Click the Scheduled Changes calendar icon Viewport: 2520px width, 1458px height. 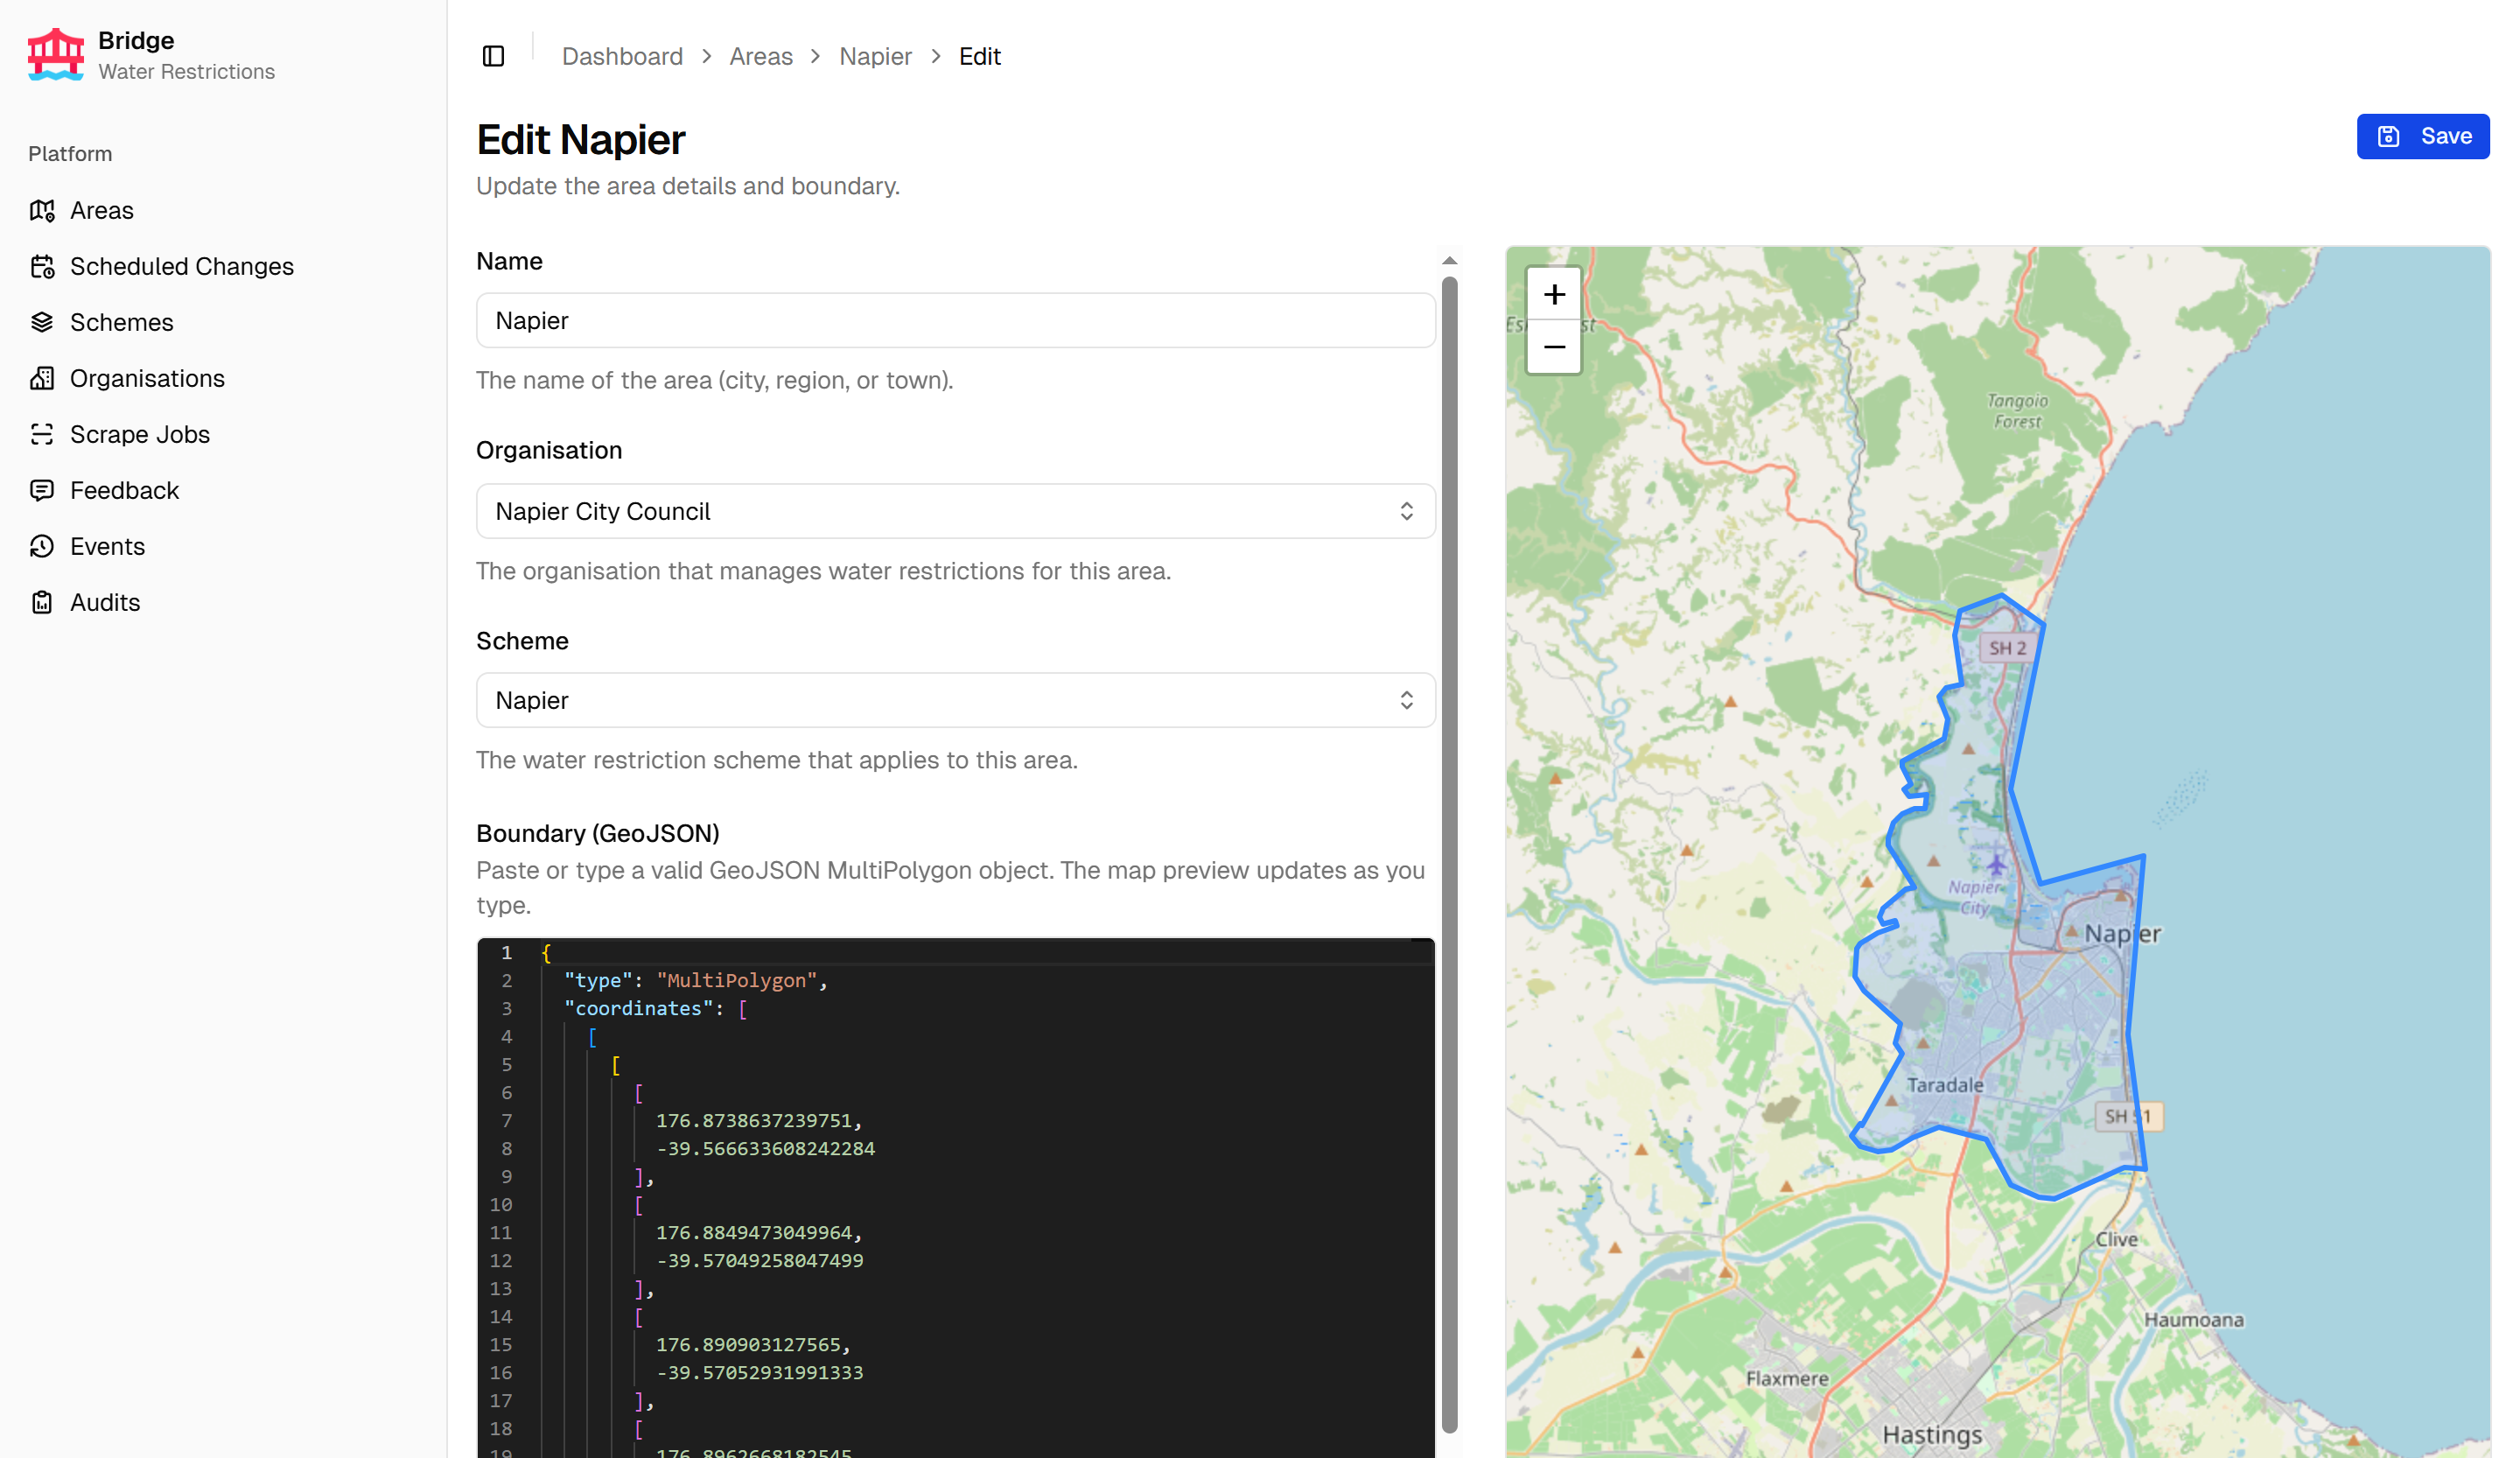[42, 266]
